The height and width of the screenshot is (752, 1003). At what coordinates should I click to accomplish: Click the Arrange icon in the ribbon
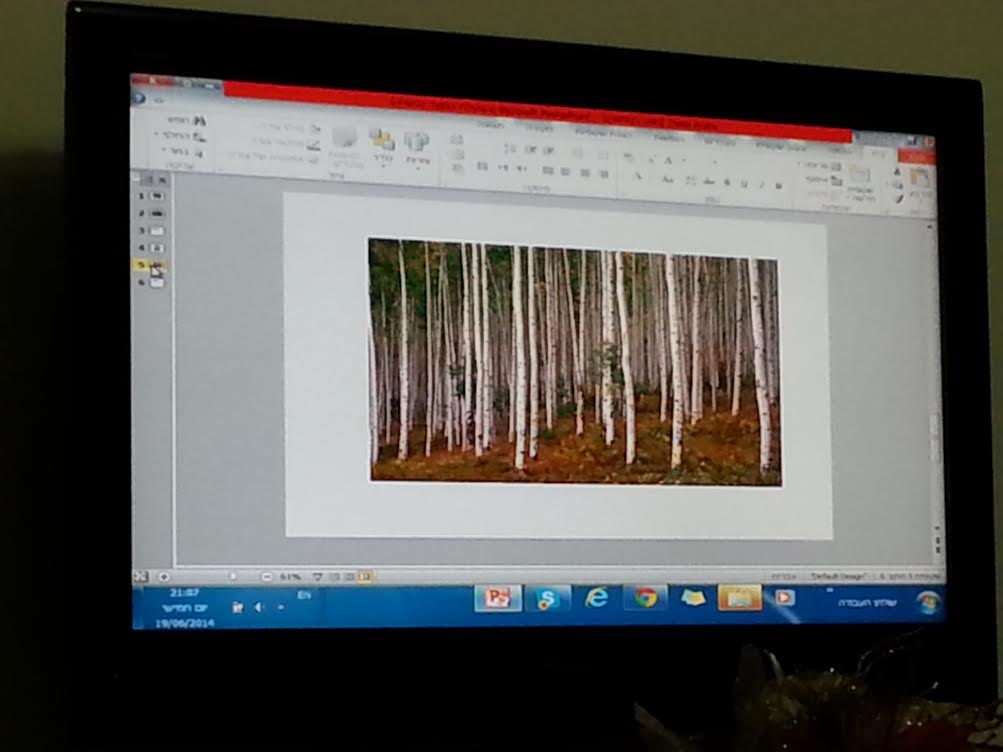(x=381, y=140)
